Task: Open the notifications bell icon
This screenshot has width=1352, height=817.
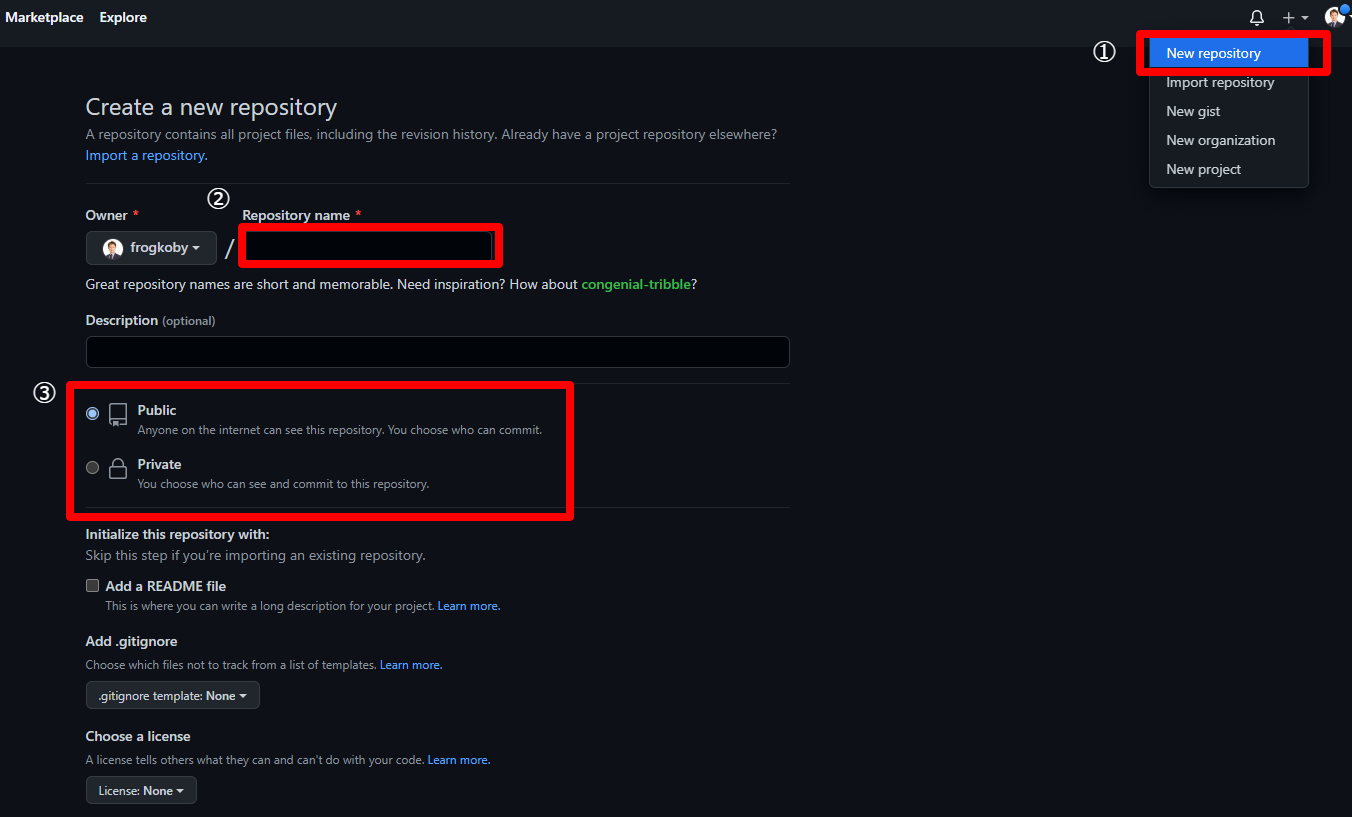Action: click(1257, 18)
